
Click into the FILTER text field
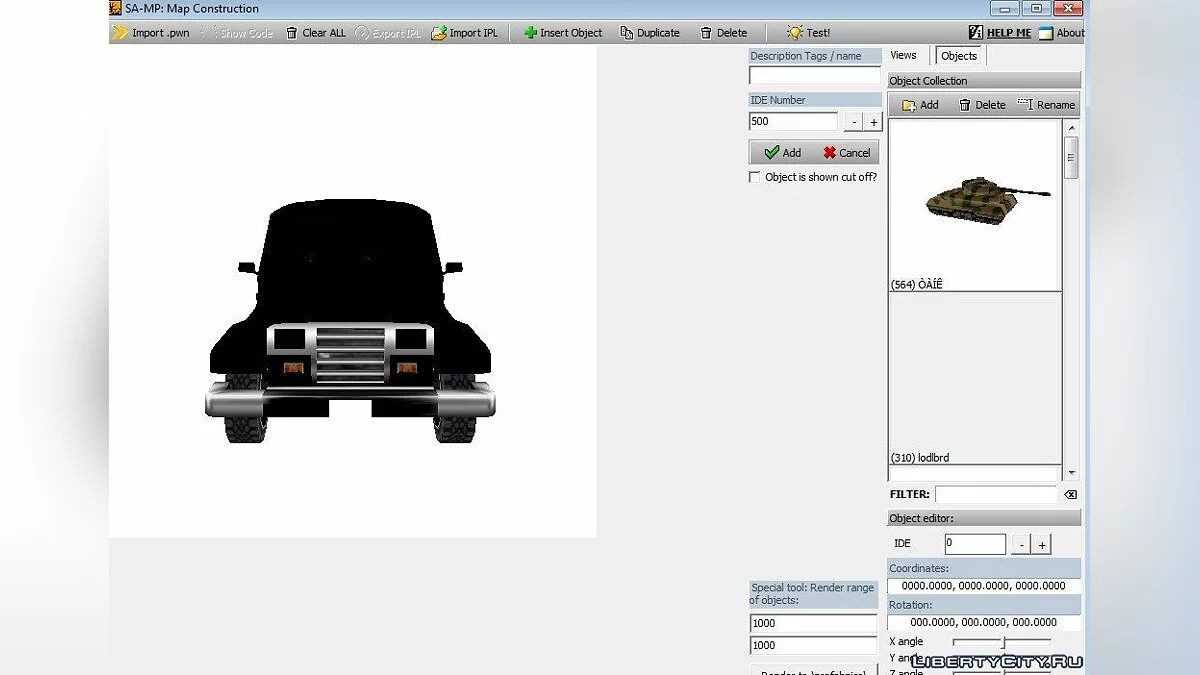point(995,495)
